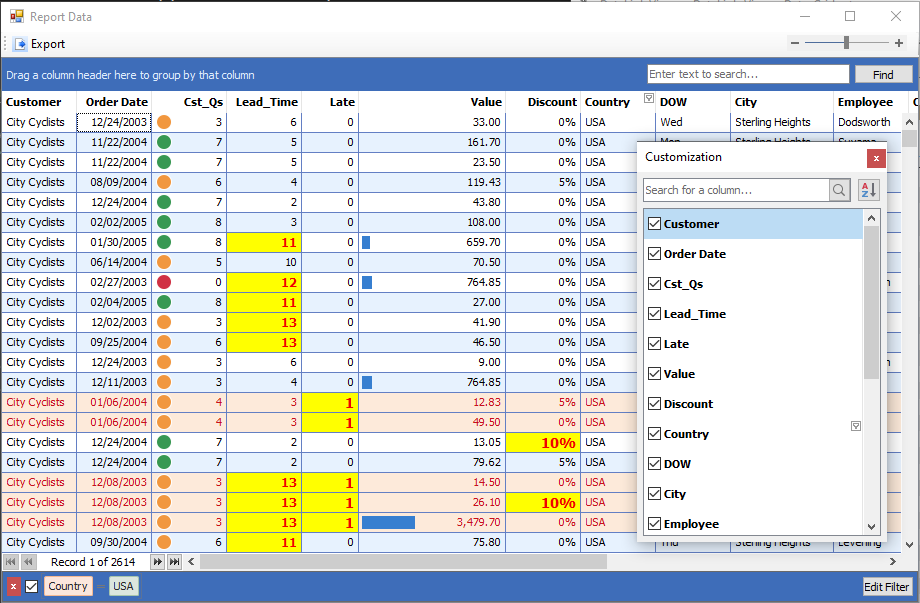The height and width of the screenshot is (603, 920).
Task: Sort by the Lead_Time column header
Action: (264, 101)
